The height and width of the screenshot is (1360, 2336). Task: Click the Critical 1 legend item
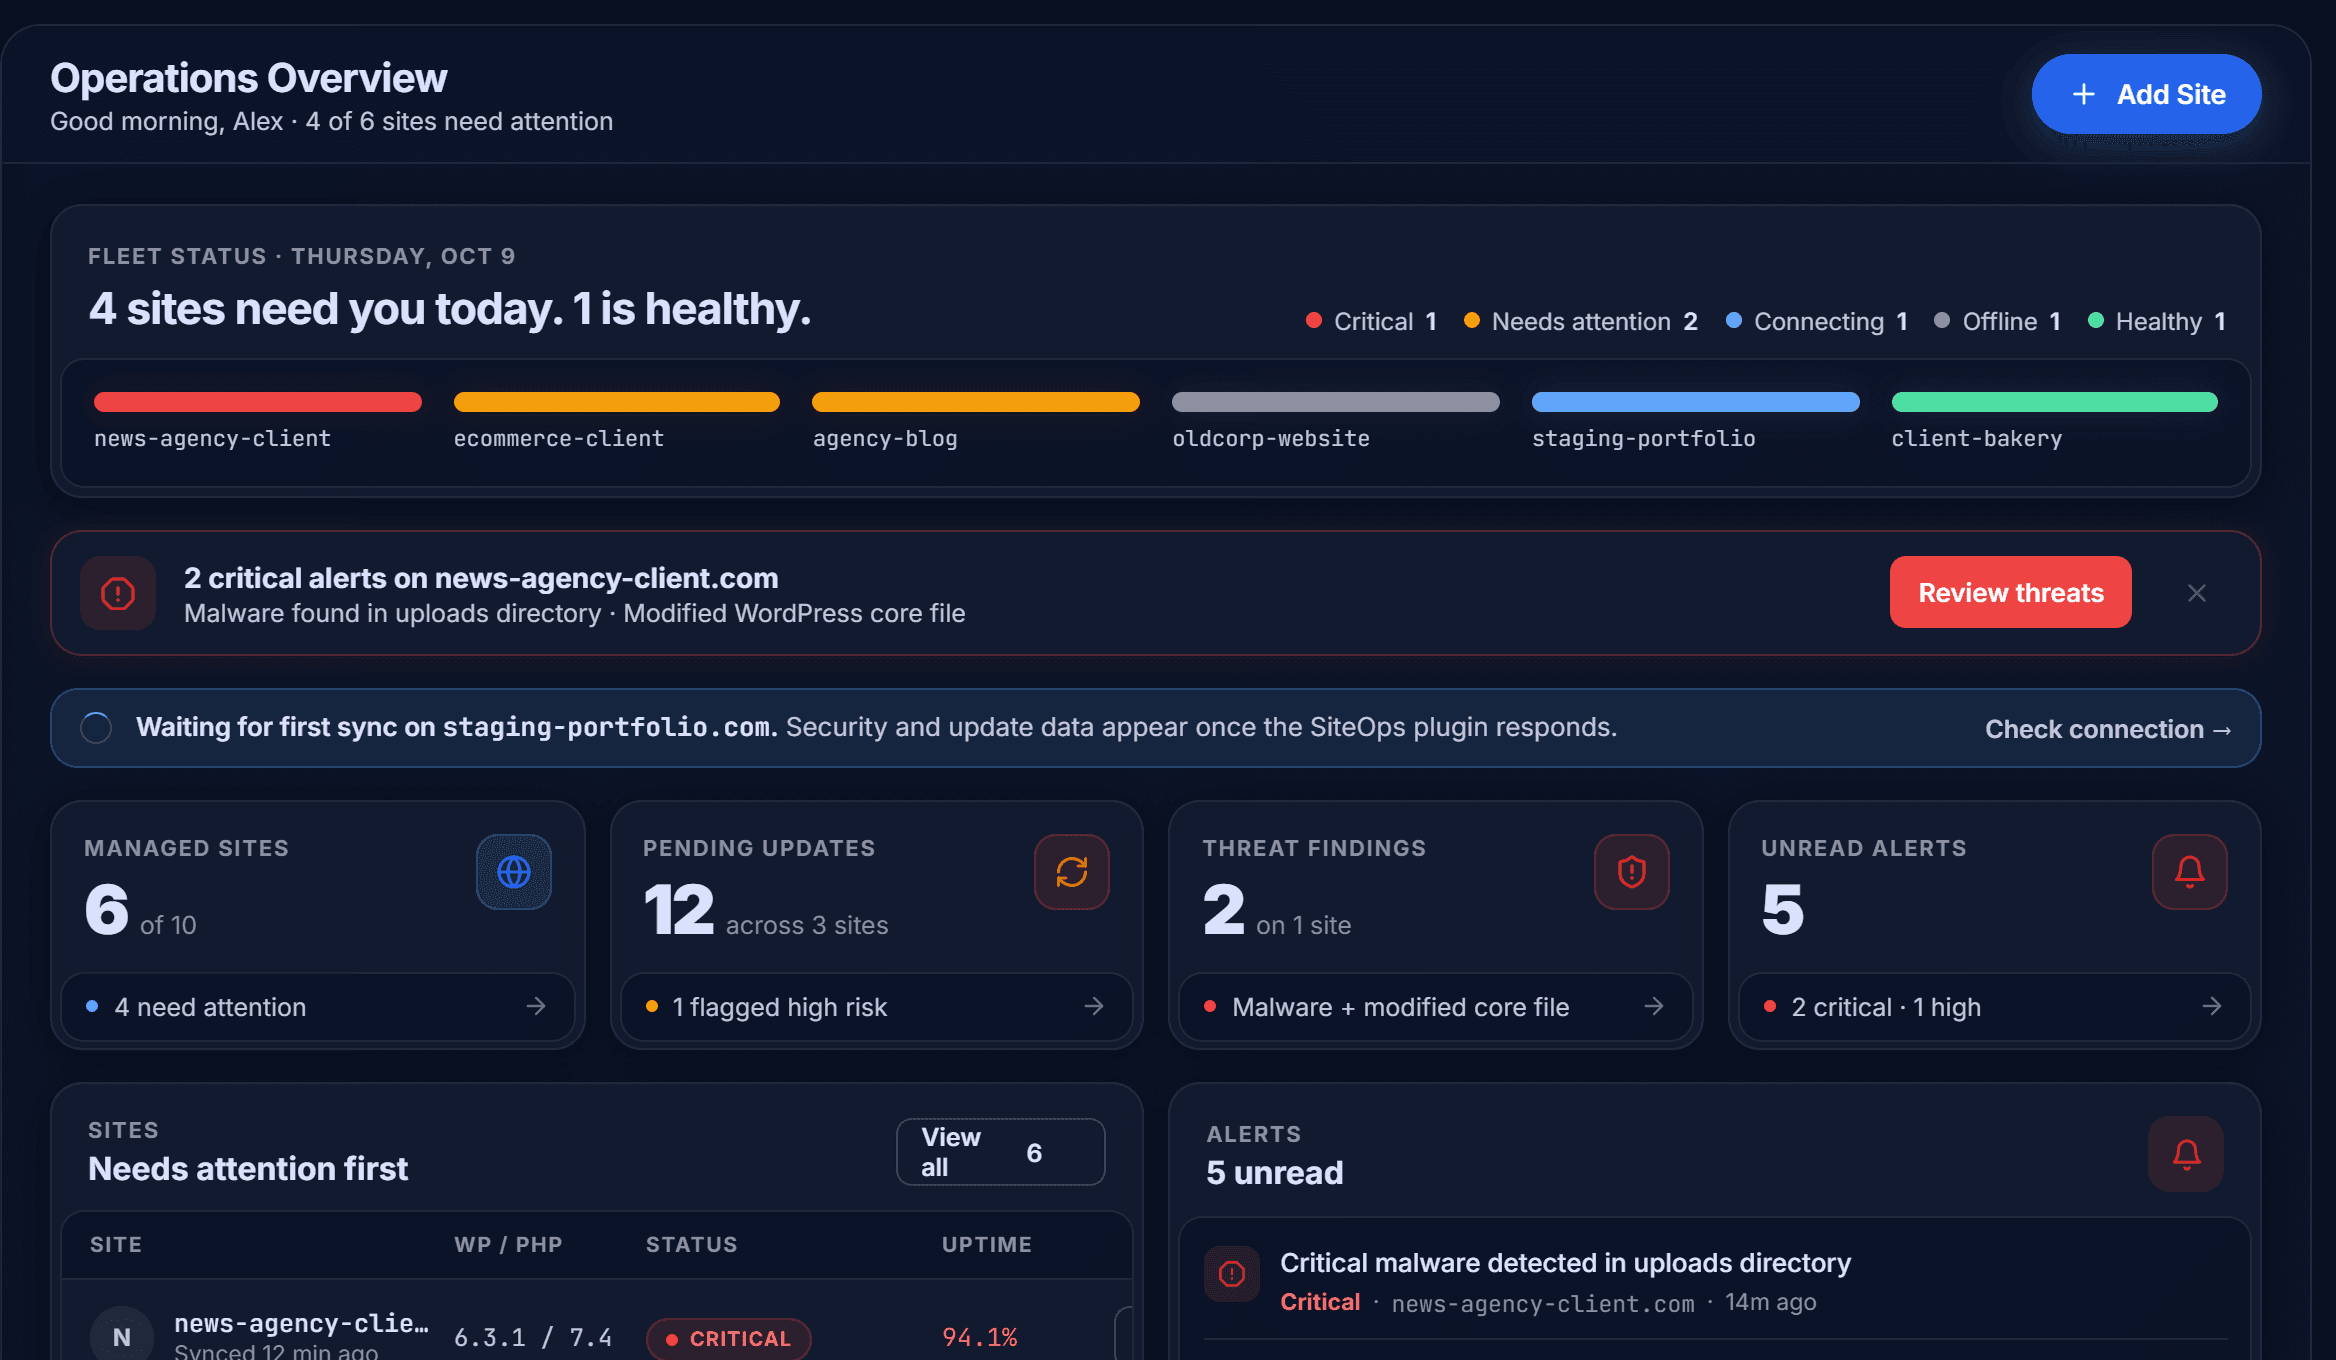[1372, 321]
